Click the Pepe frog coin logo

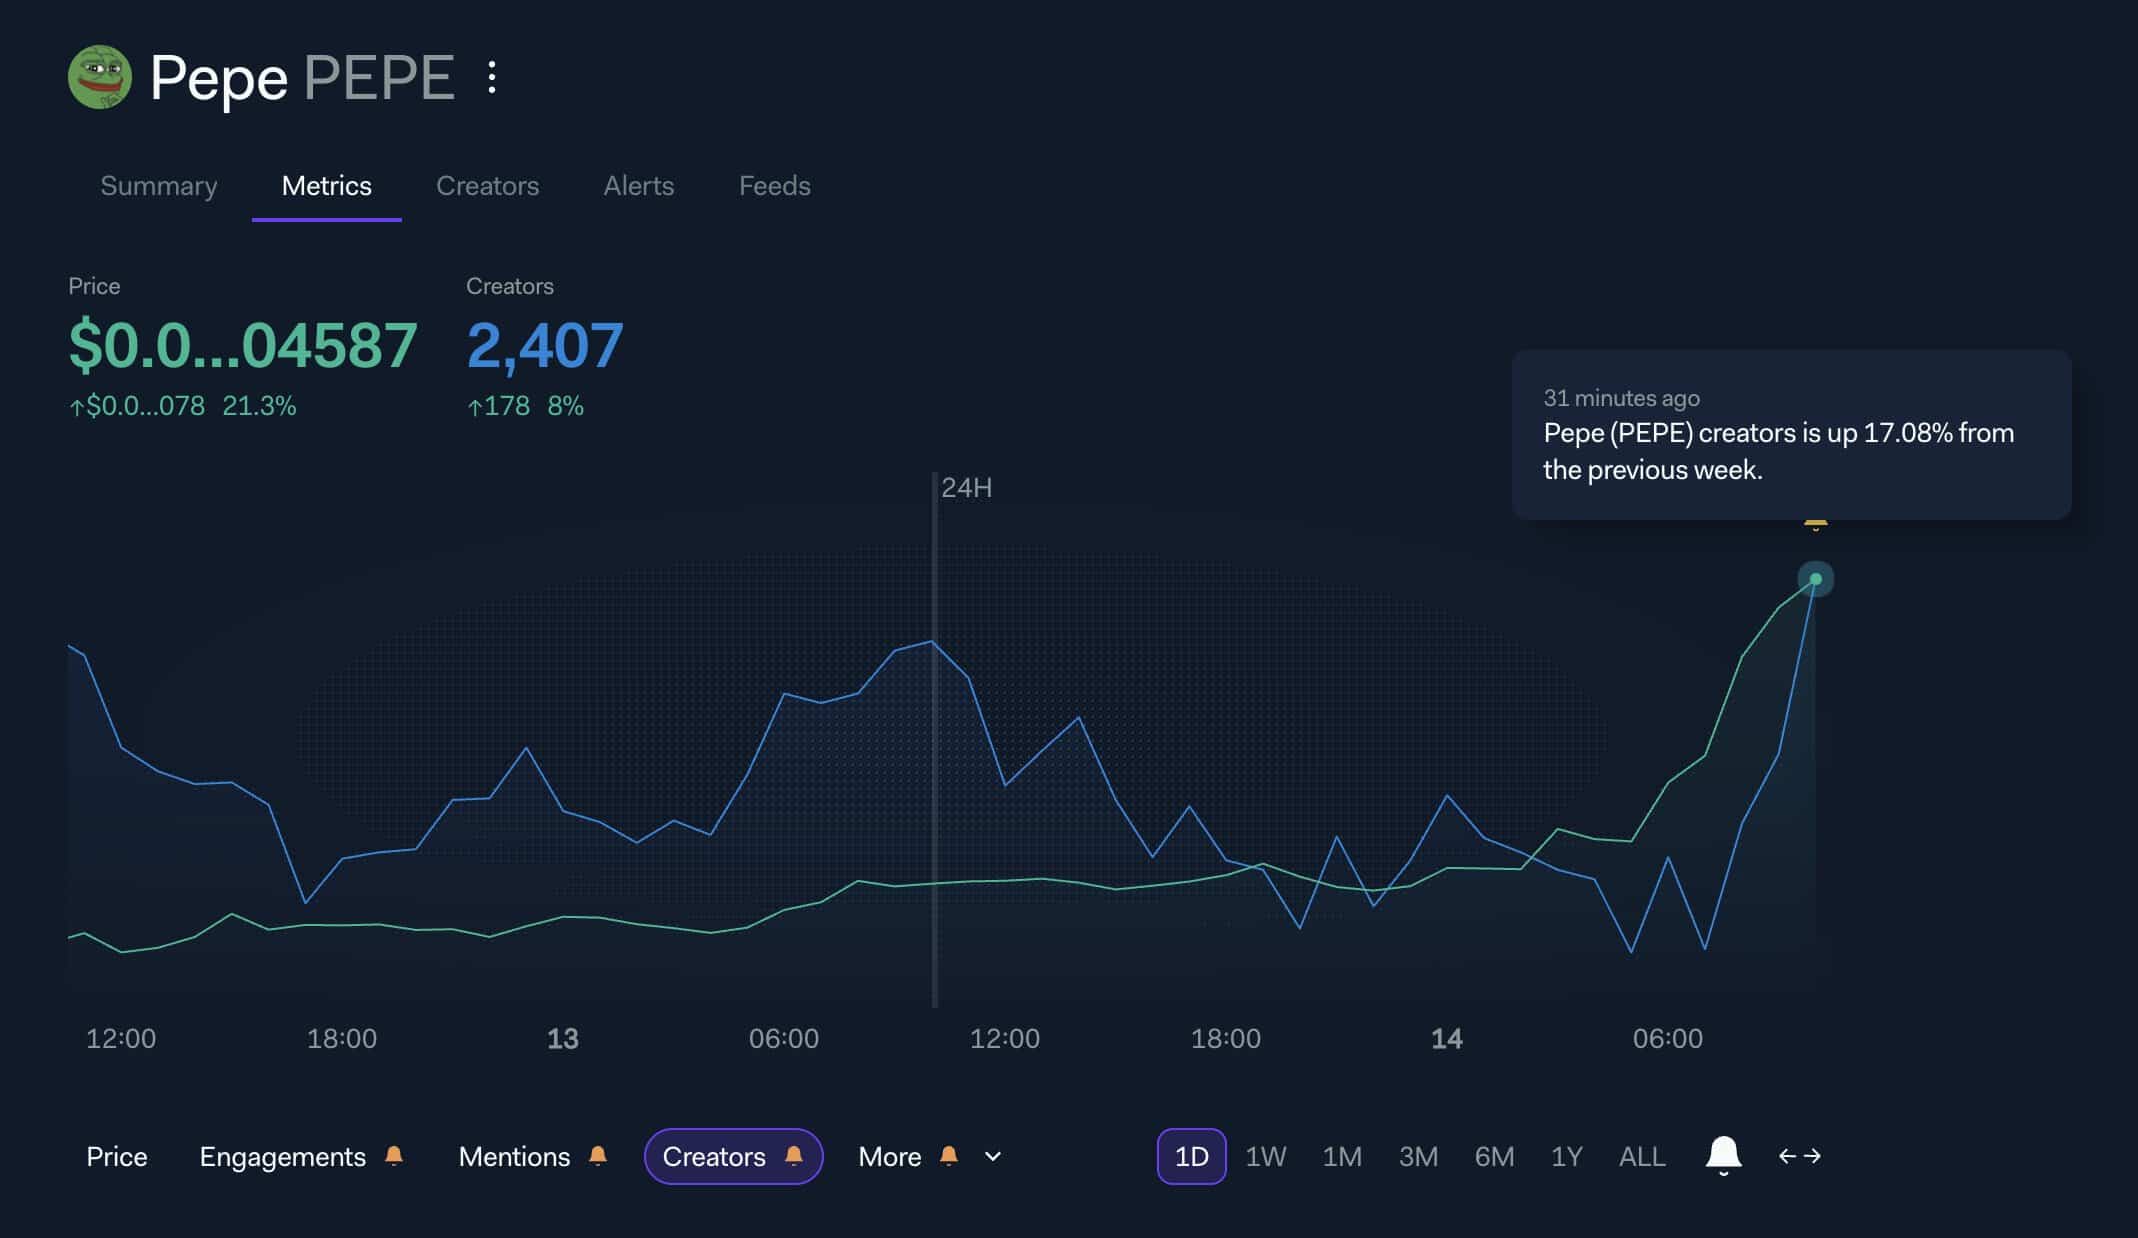[99, 77]
